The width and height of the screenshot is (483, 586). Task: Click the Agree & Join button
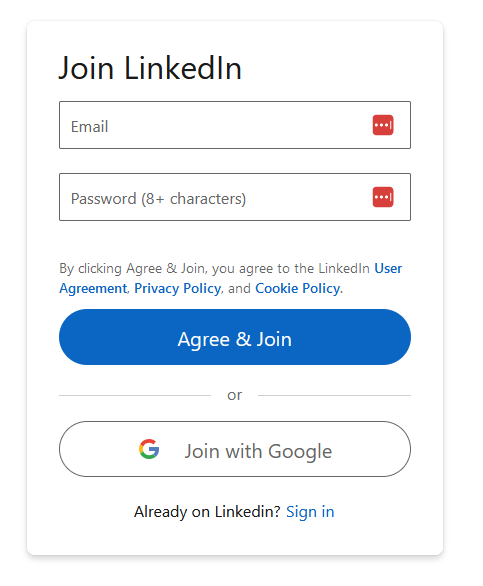coord(235,337)
